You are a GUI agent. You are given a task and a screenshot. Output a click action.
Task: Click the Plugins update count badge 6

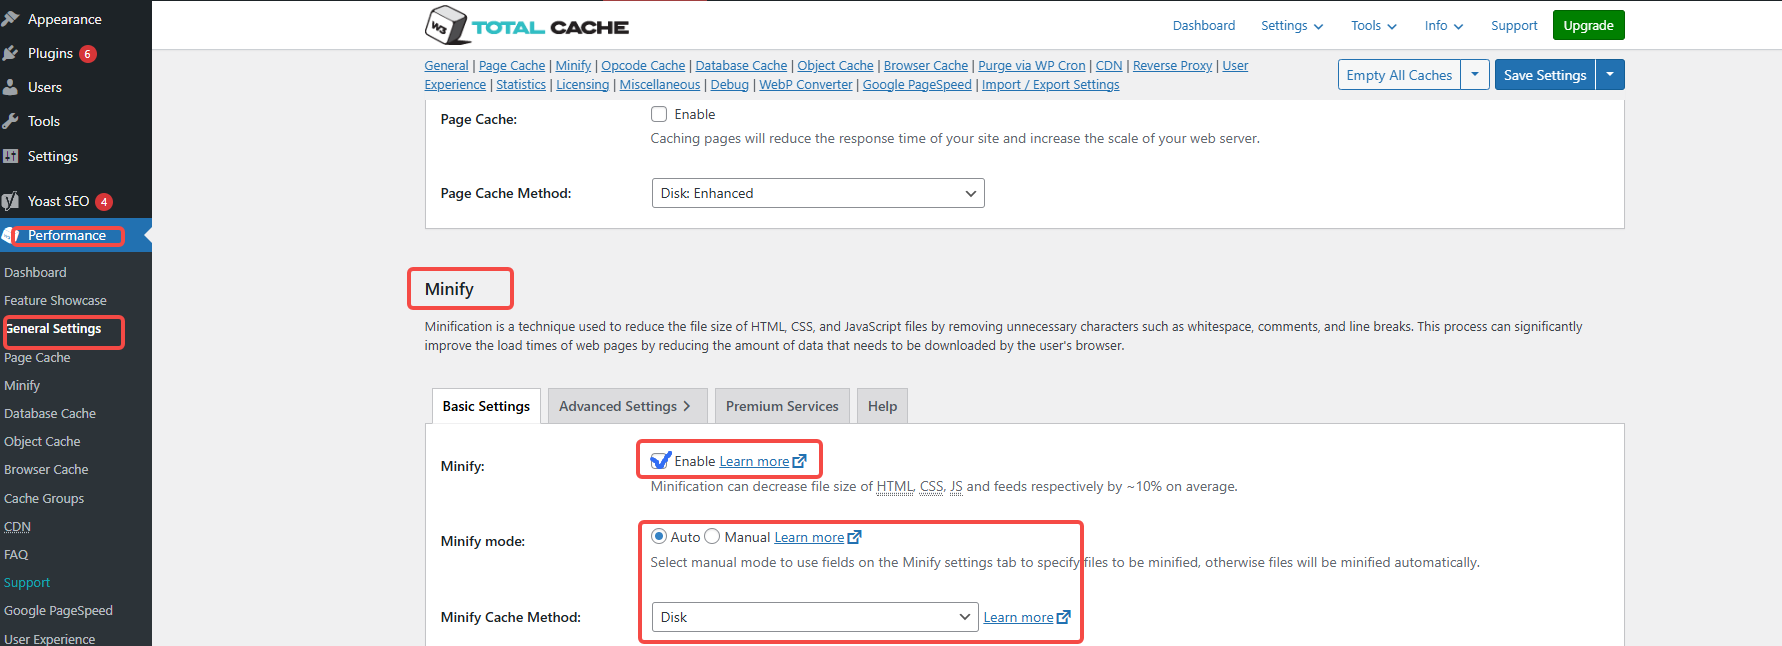tap(88, 54)
